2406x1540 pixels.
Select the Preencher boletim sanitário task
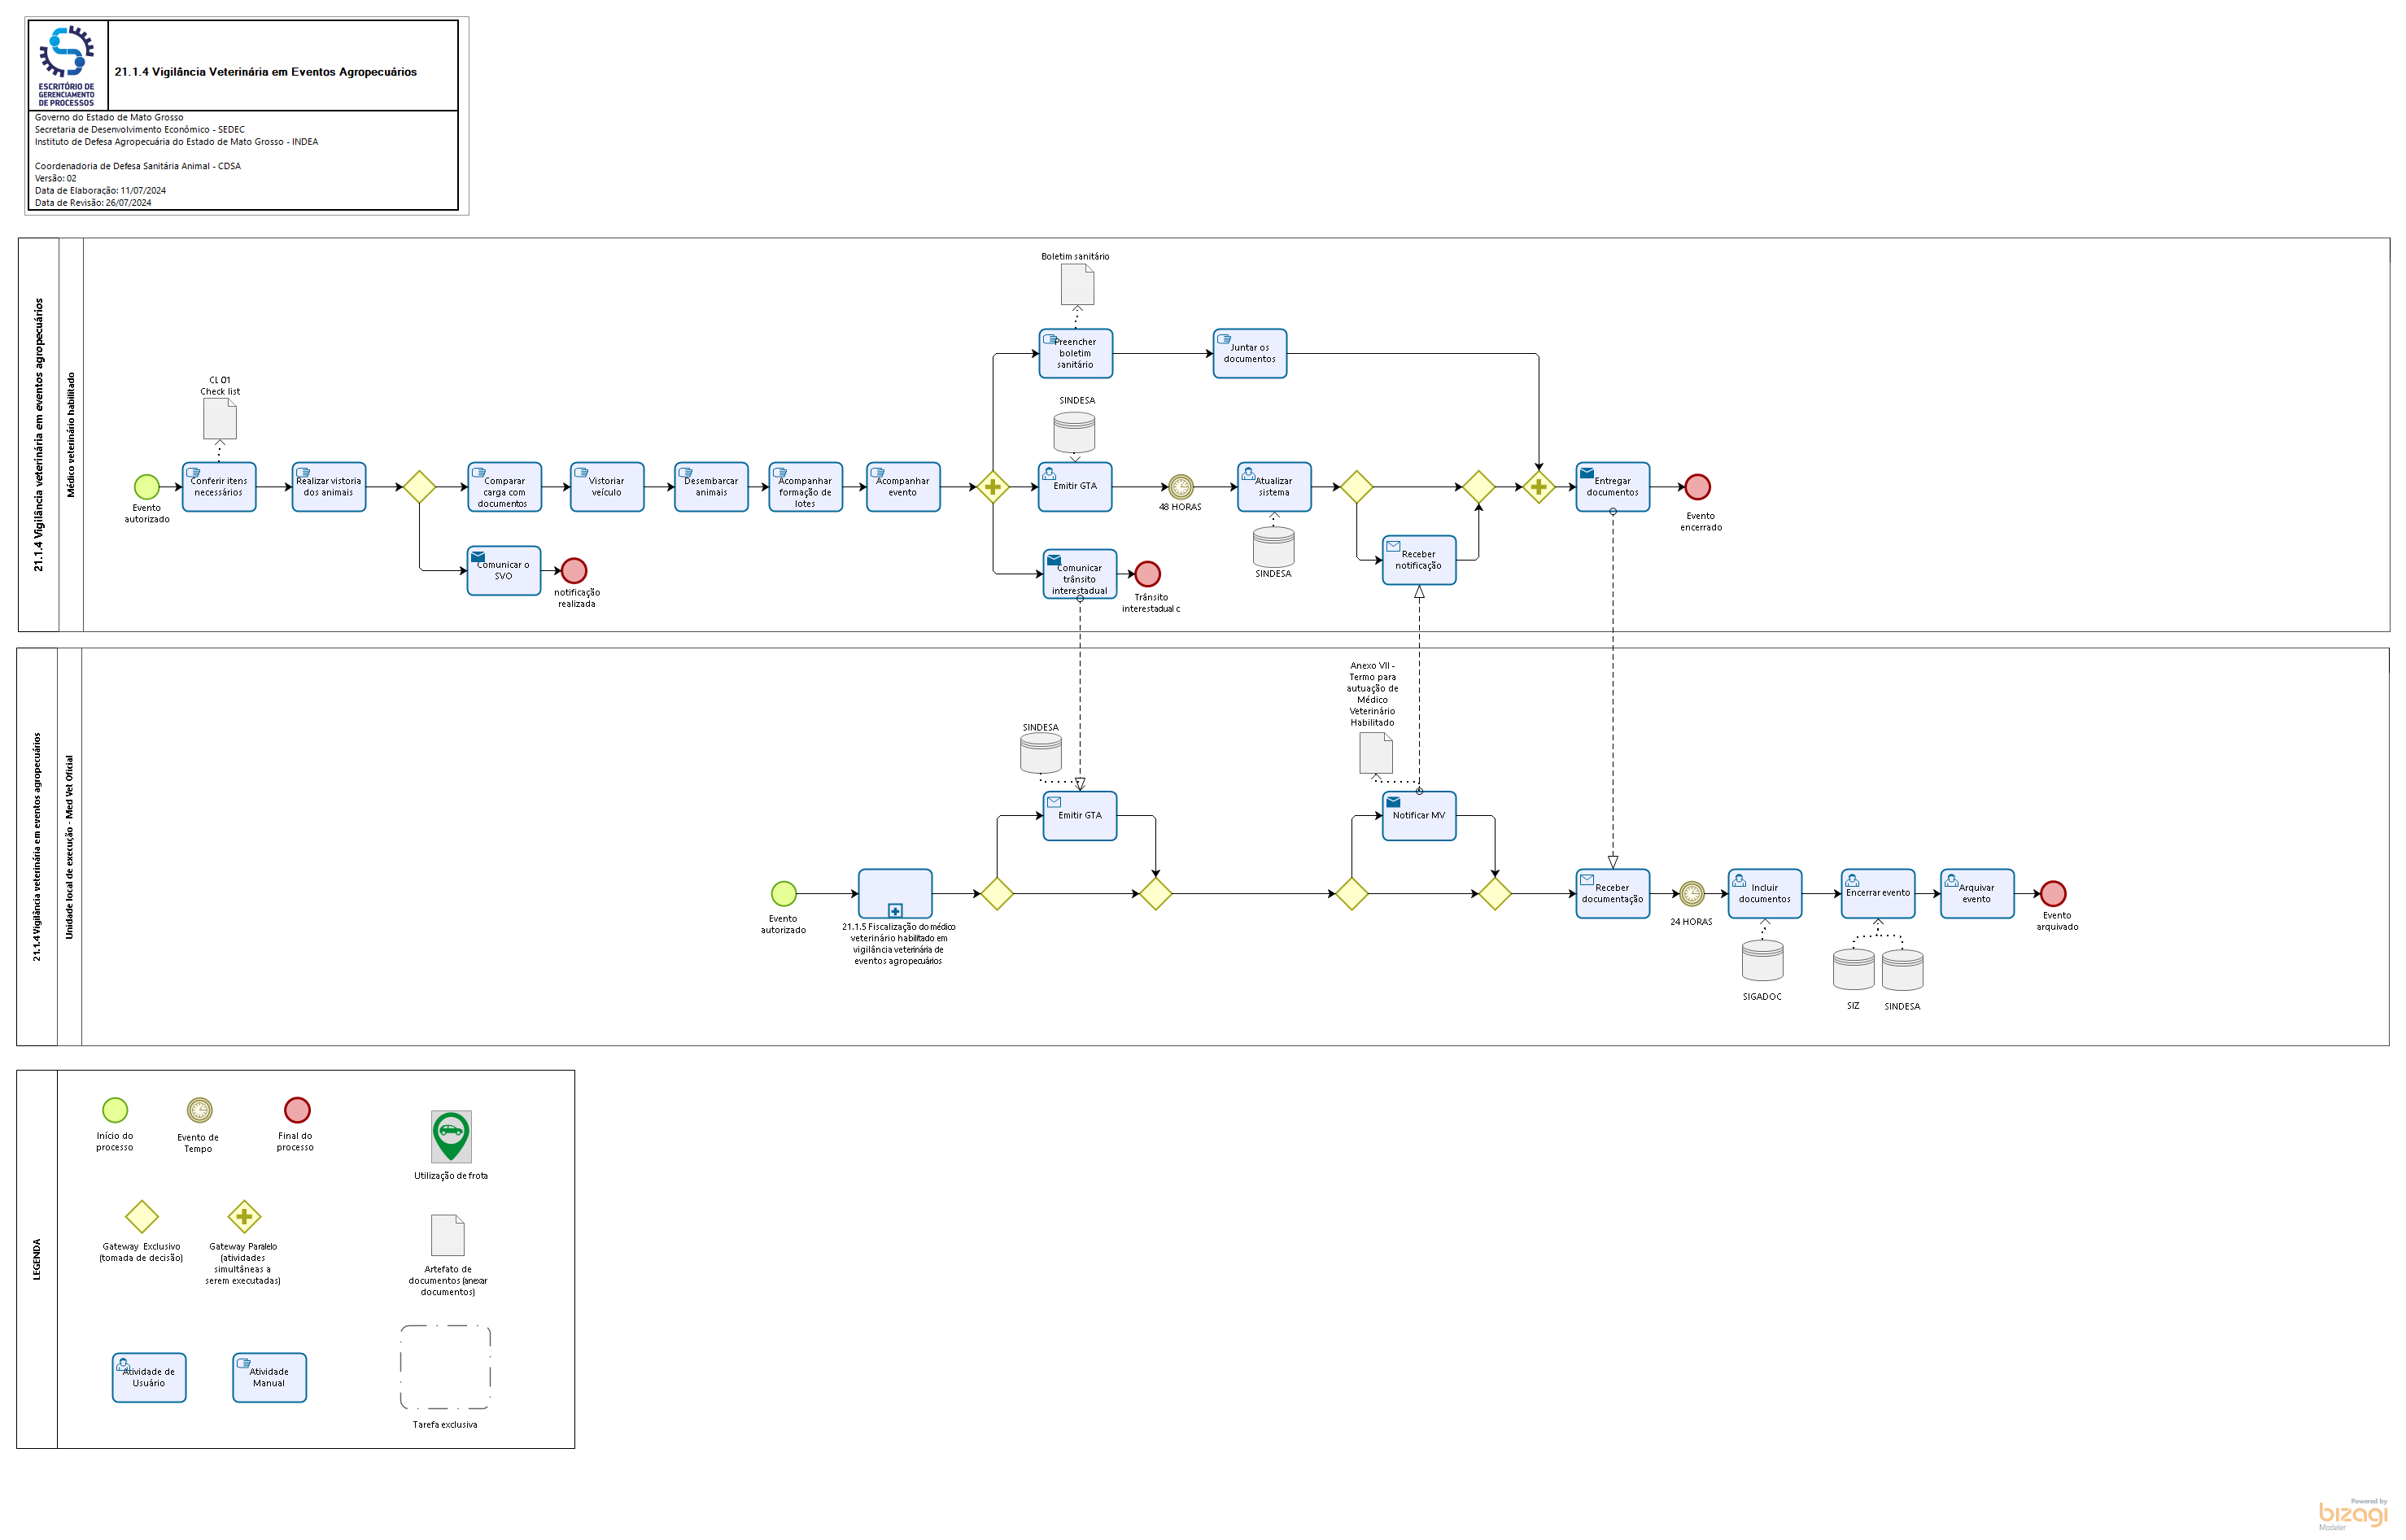click(x=1076, y=354)
